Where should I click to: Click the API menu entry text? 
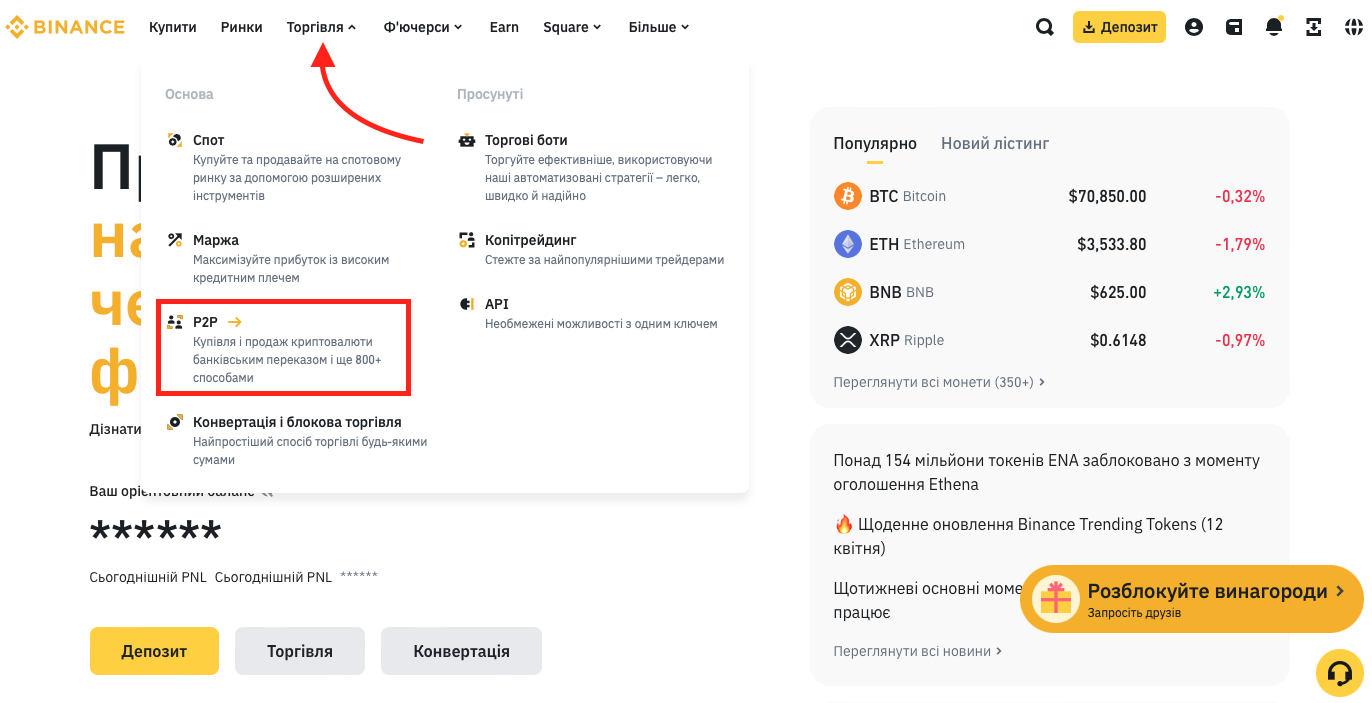497,304
